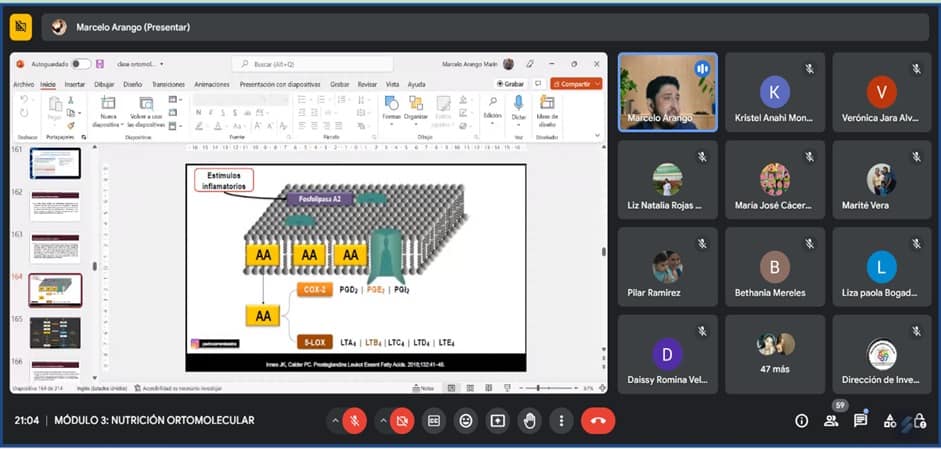Unmute the microphone in the call bar
941x449 pixels.
coord(354,421)
